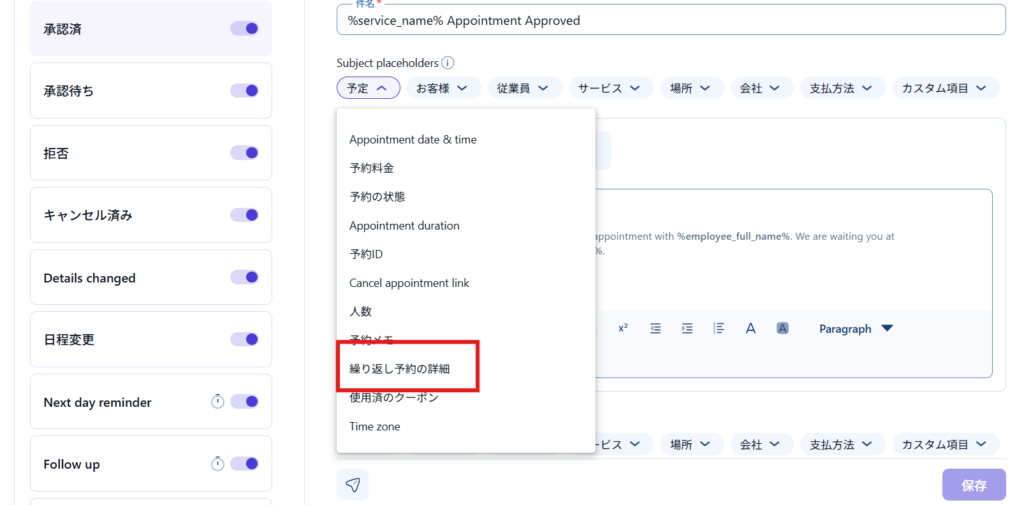Open the Subject placeholders info icon

click(x=448, y=63)
